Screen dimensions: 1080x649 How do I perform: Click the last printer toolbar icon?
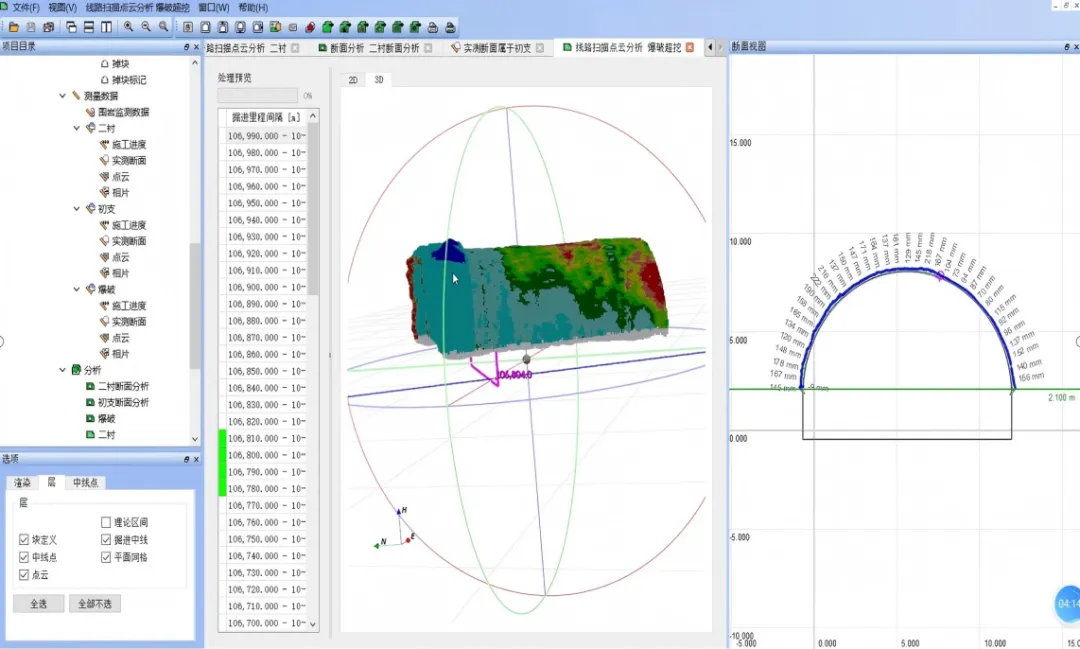(x=450, y=28)
